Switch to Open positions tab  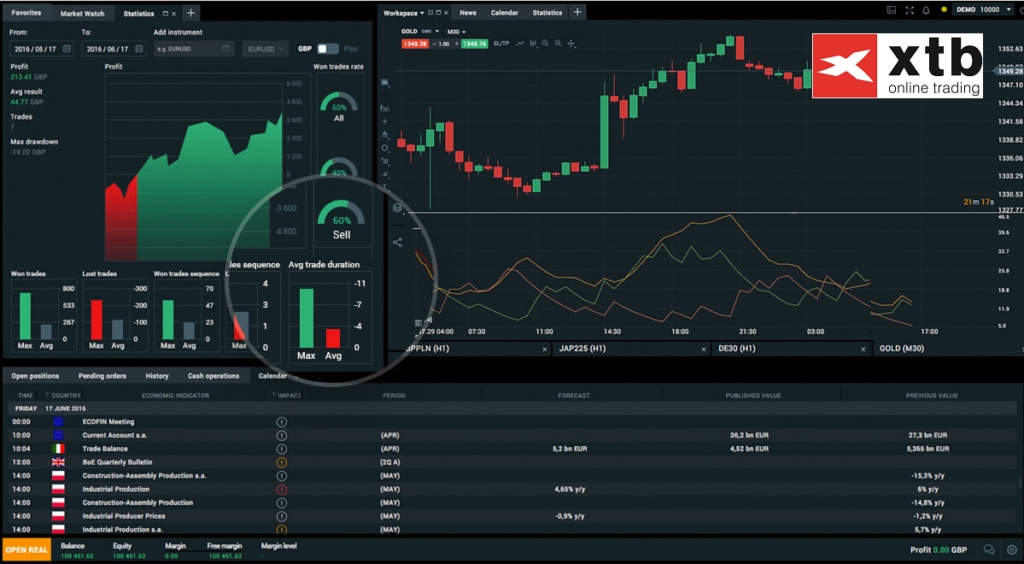[35, 376]
